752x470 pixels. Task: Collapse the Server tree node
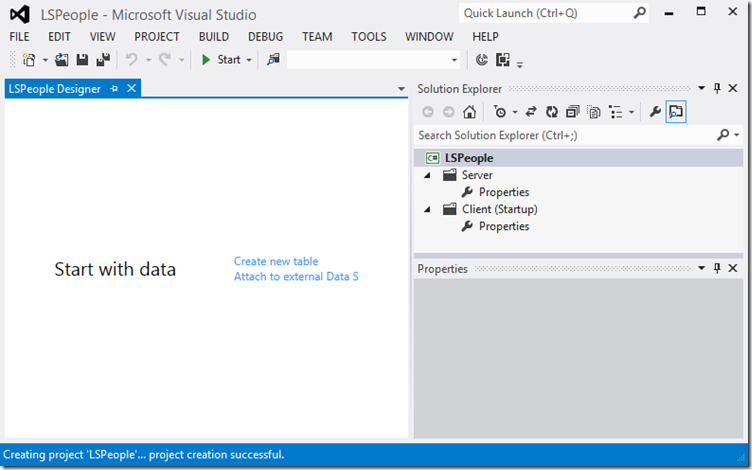(427, 176)
